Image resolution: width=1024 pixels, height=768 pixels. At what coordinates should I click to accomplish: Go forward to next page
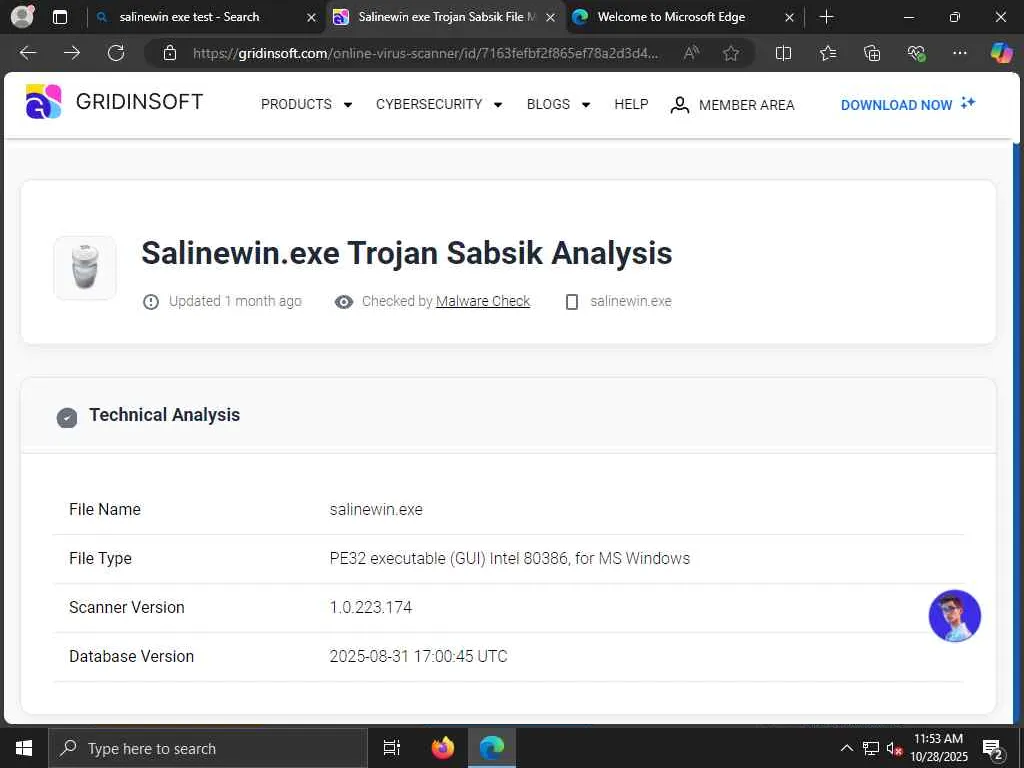click(72, 53)
